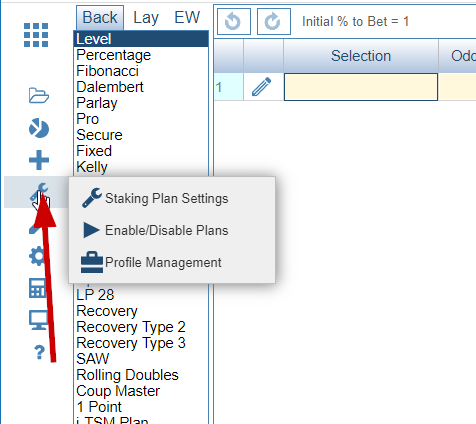Click the monitor display icon
This screenshot has height=424, width=476.
[x=38, y=320]
